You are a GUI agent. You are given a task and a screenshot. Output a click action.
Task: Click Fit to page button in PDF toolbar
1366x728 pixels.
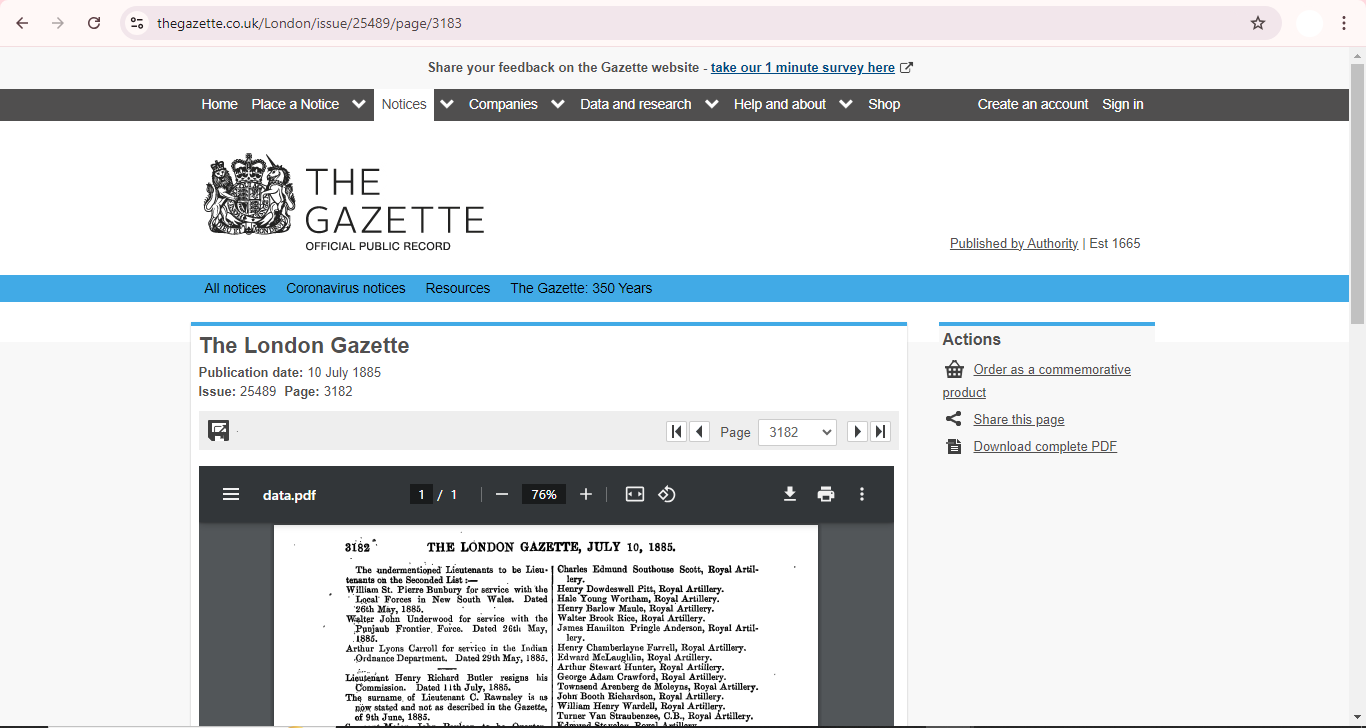tap(635, 494)
